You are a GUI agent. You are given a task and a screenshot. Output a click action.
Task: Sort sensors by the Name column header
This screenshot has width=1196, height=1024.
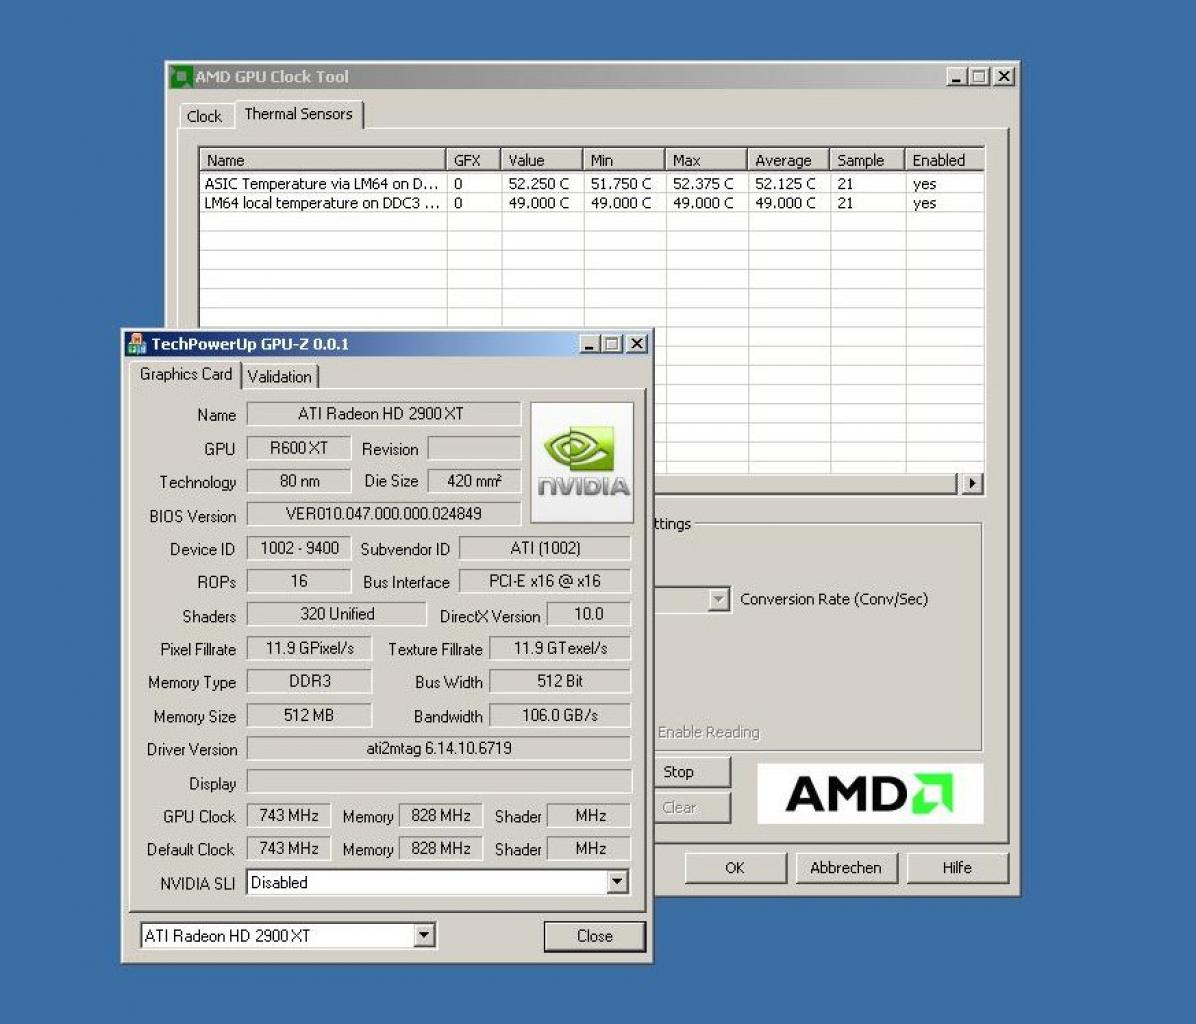323,160
